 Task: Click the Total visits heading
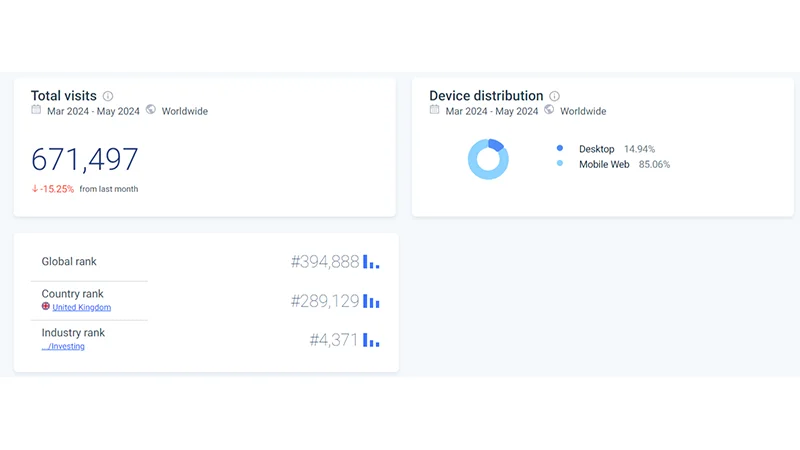64,96
